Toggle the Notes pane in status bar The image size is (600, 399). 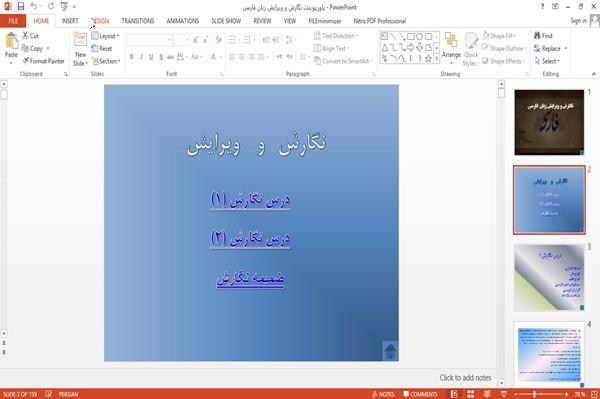click(x=383, y=394)
